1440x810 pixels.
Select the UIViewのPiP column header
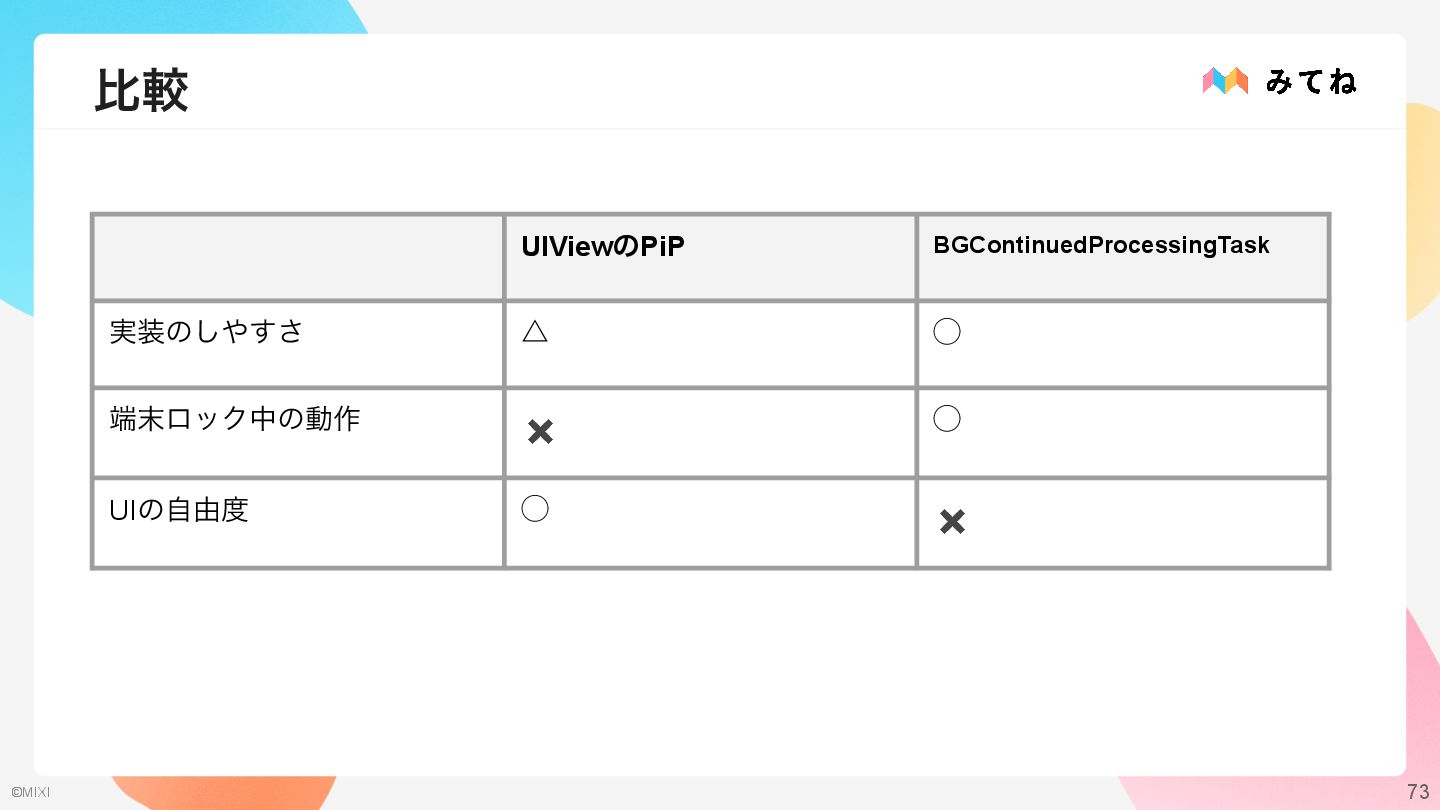tap(603, 246)
